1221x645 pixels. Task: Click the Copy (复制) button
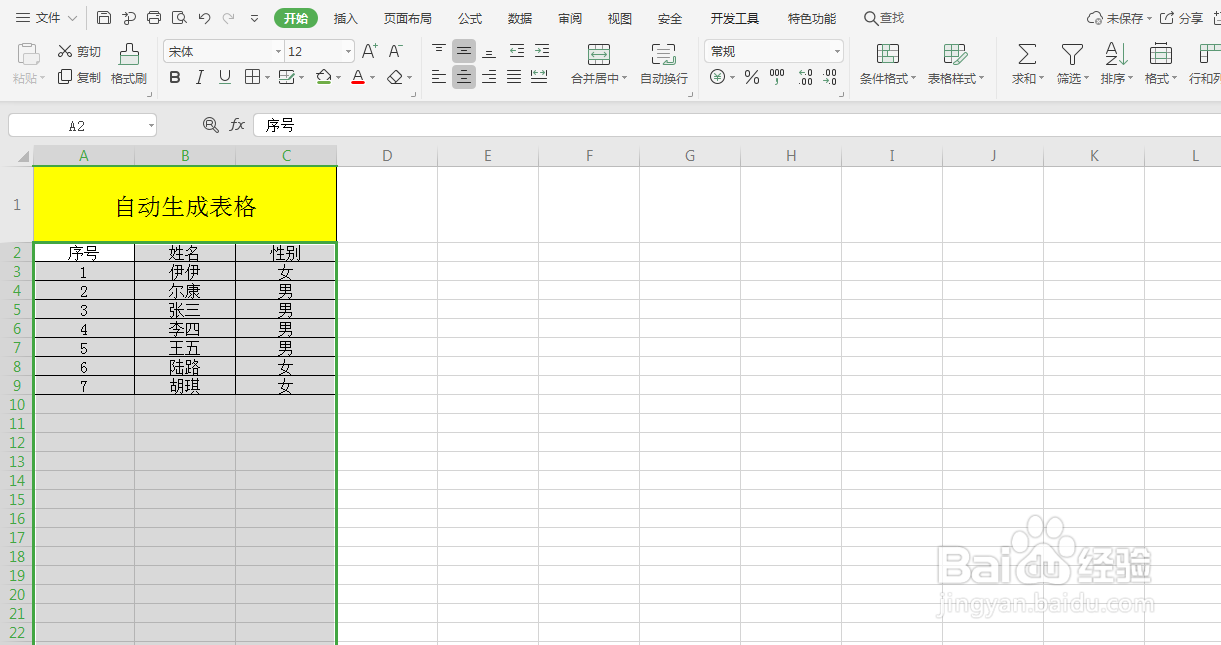(79, 77)
